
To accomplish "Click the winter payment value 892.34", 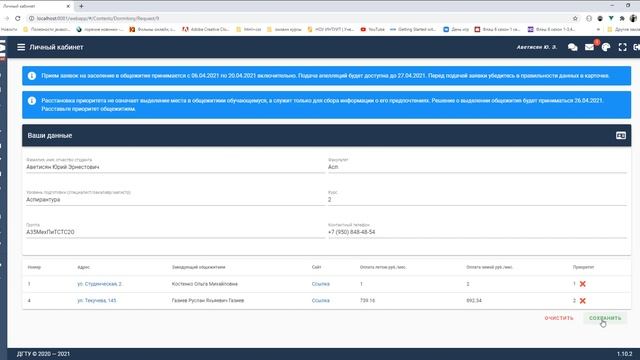I will click(474, 300).
